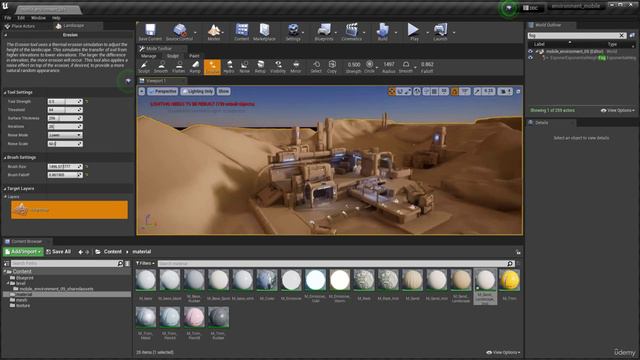
Task: Click the Save All button
Action: coord(59,252)
